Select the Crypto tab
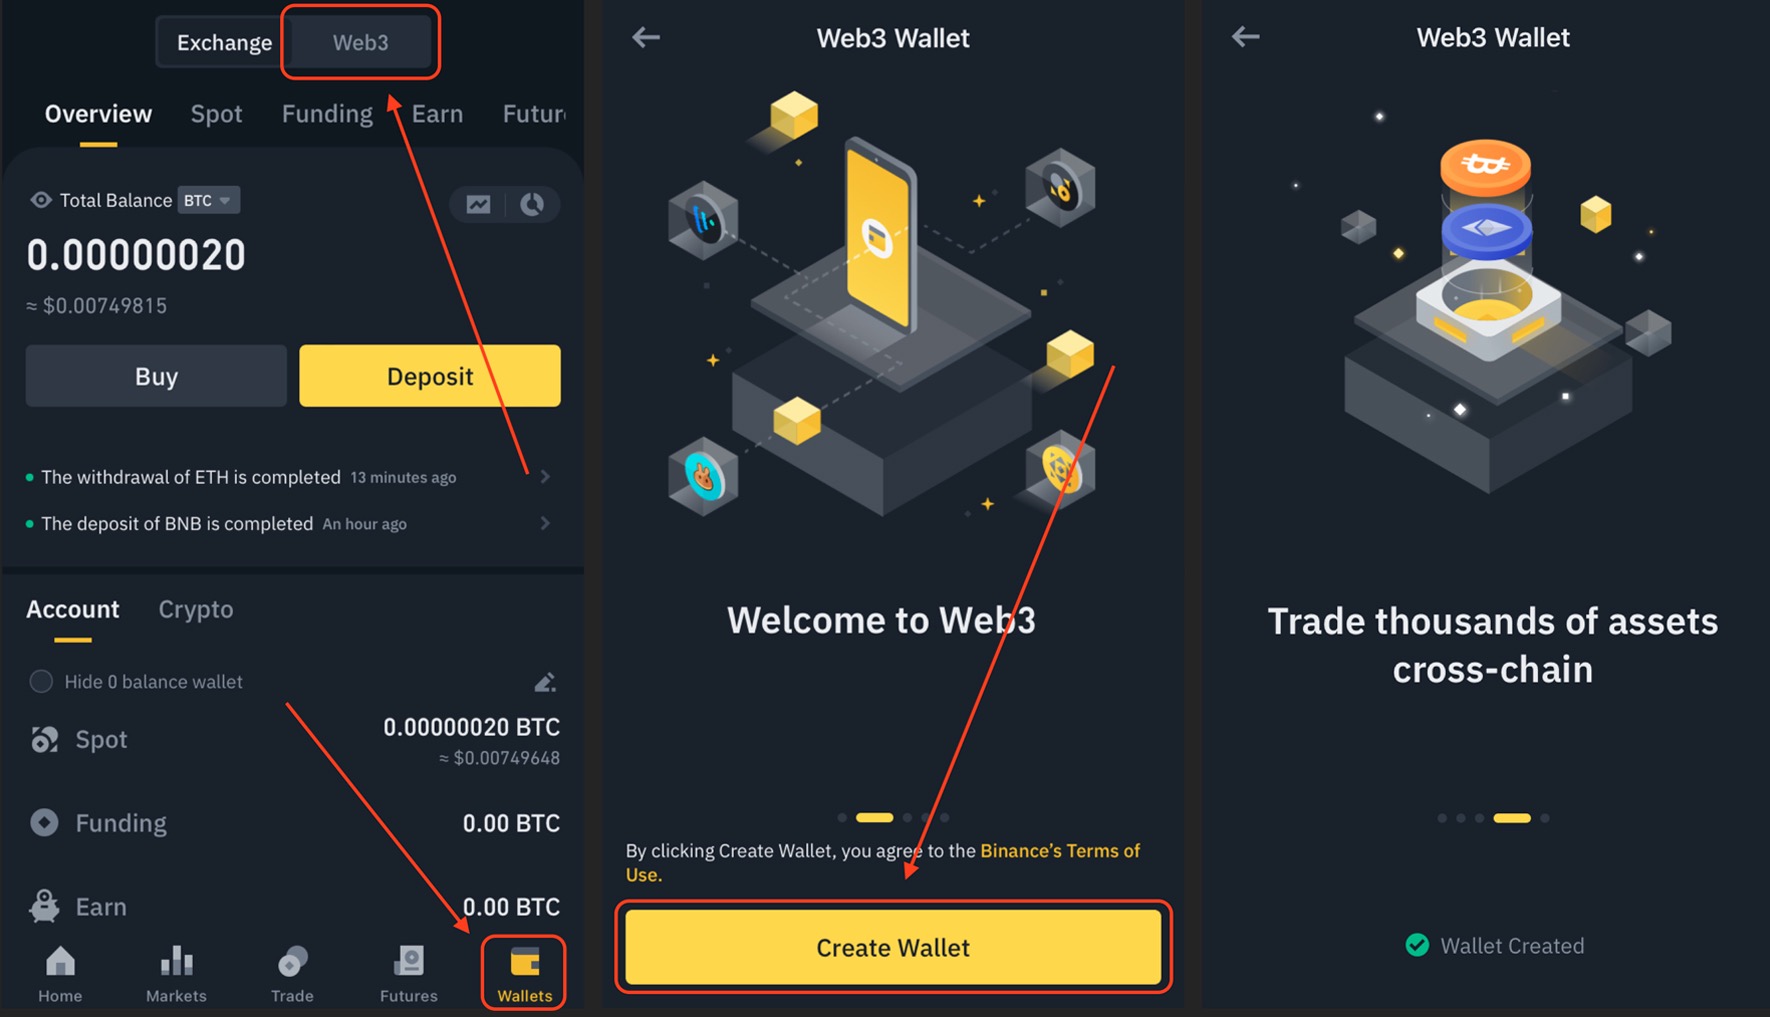This screenshot has width=1770, height=1017. pos(196,609)
